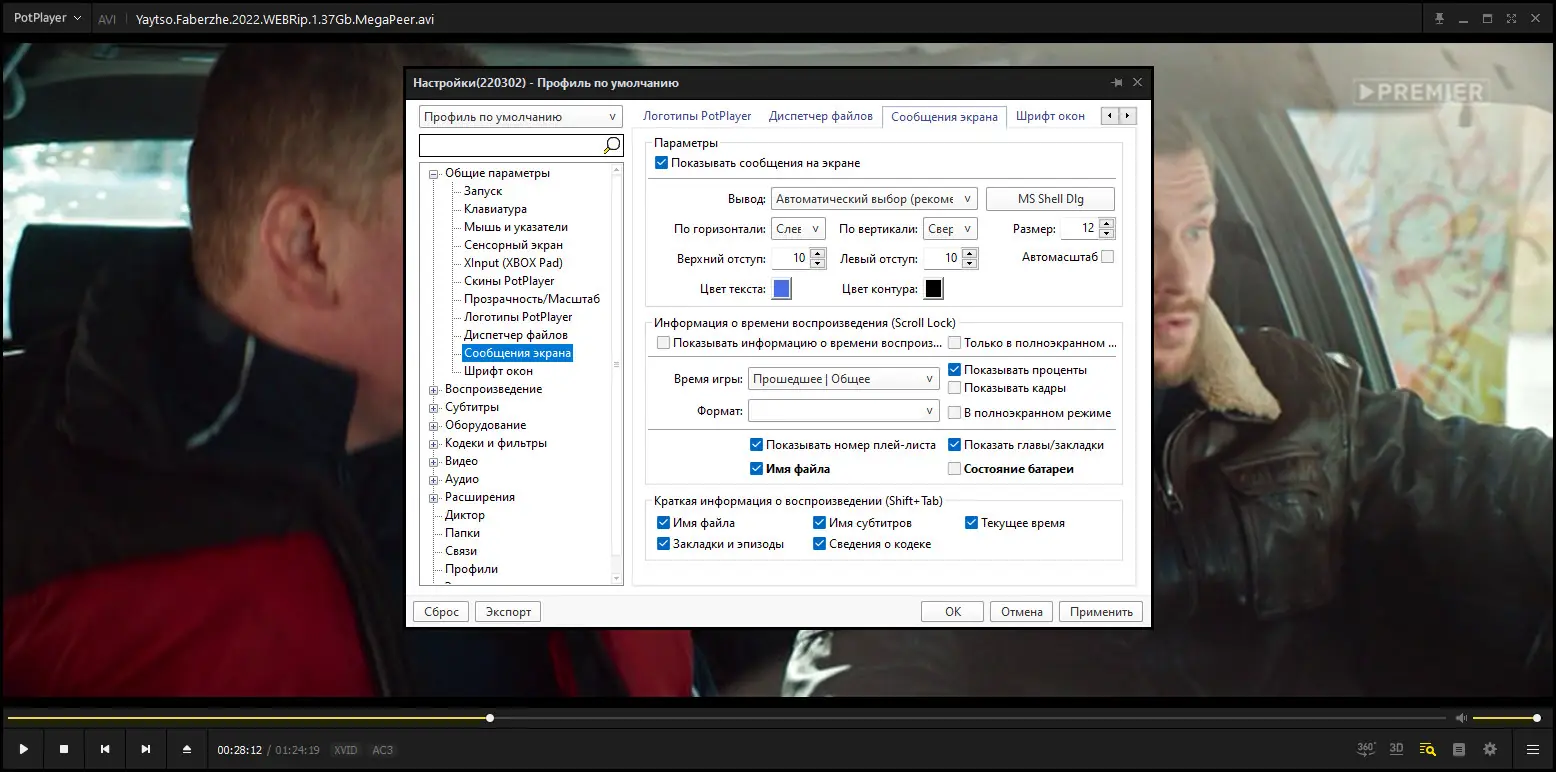Viewport: 1556px width, 772px height.
Task: Pick a new Цвет текста color swatch
Action: (782, 289)
